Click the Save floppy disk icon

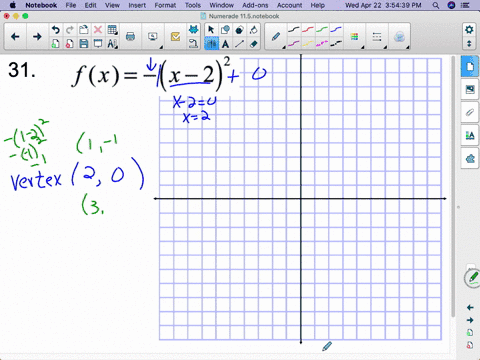click(84, 44)
